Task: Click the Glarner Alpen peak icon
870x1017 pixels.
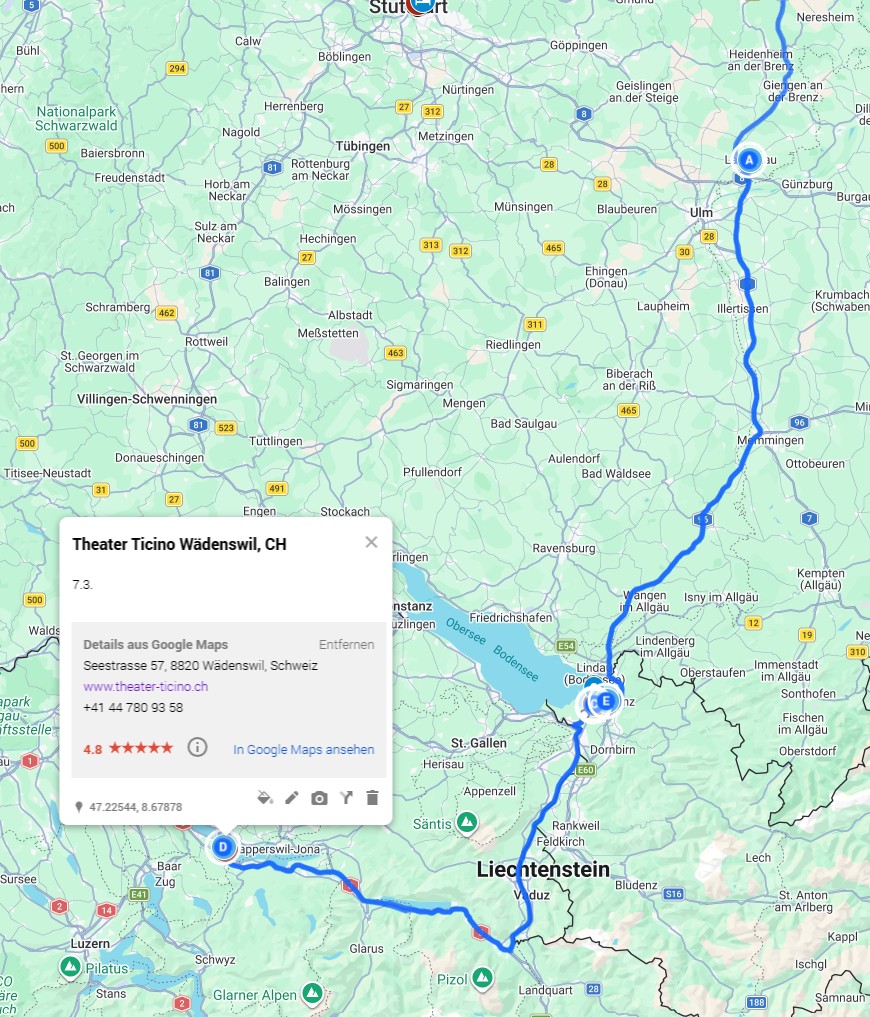Action: pos(312,992)
